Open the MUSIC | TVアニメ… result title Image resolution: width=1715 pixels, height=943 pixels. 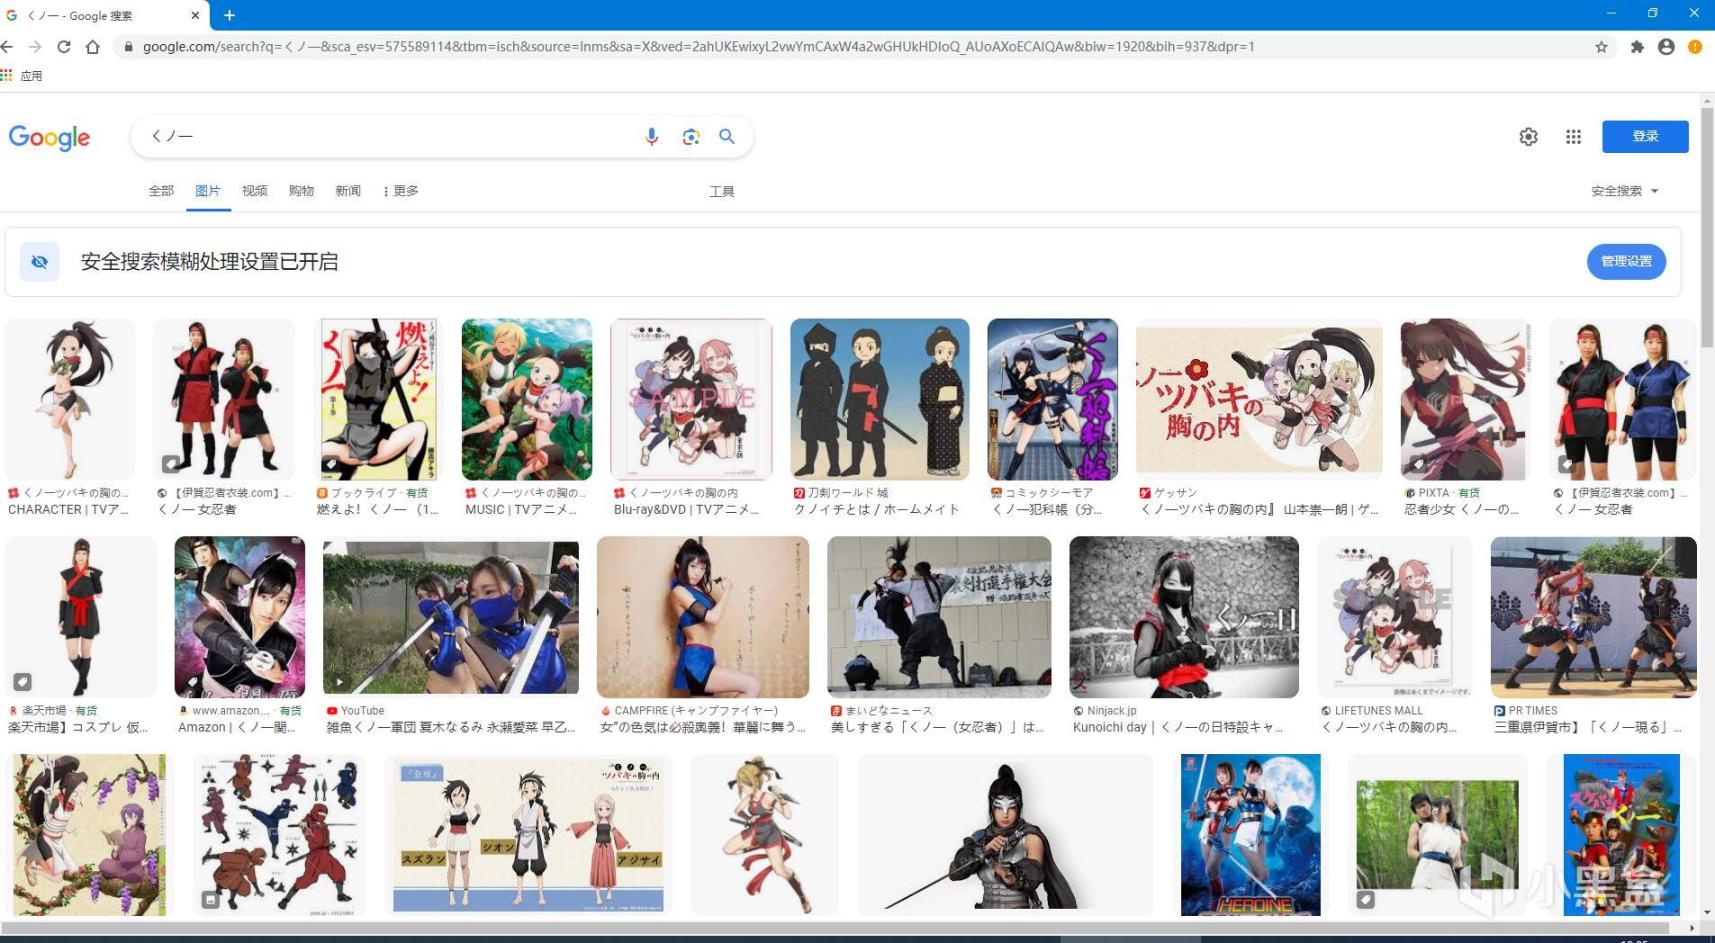pyautogui.click(x=521, y=510)
